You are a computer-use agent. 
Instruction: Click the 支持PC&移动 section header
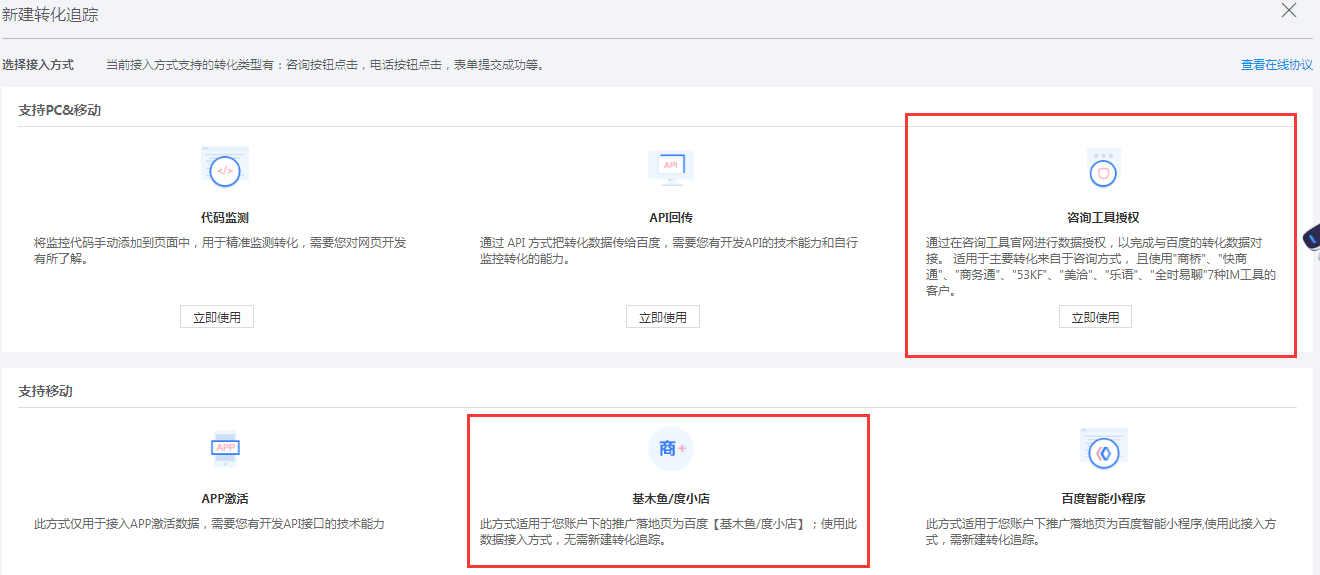tap(59, 110)
